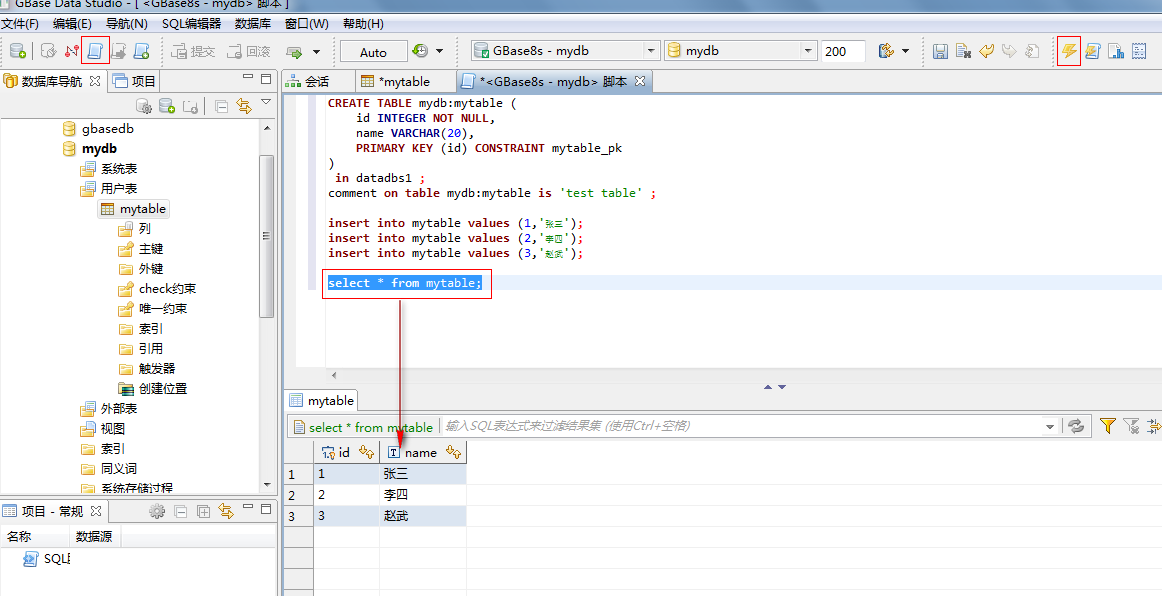This screenshot has width=1162, height=596.
Task: Click the id column header
Action: pos(346,452)
